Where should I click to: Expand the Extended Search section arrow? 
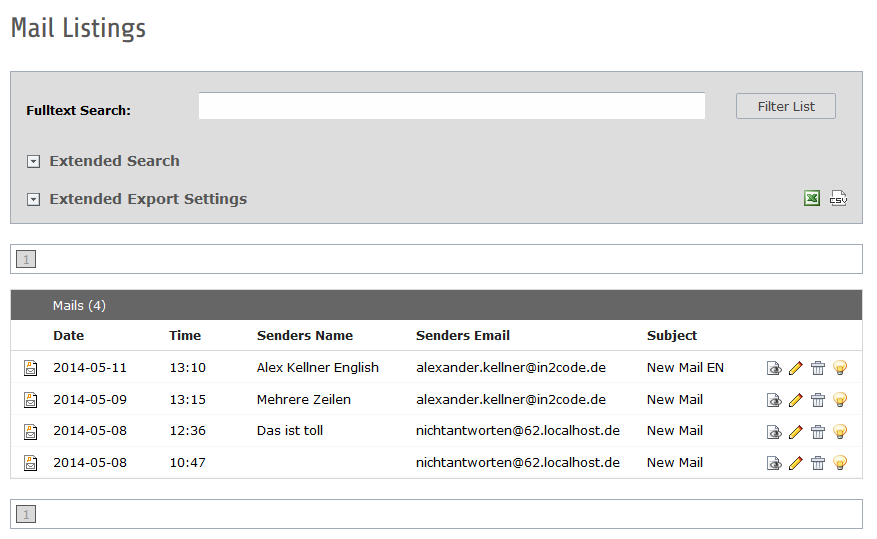(33, 162)
